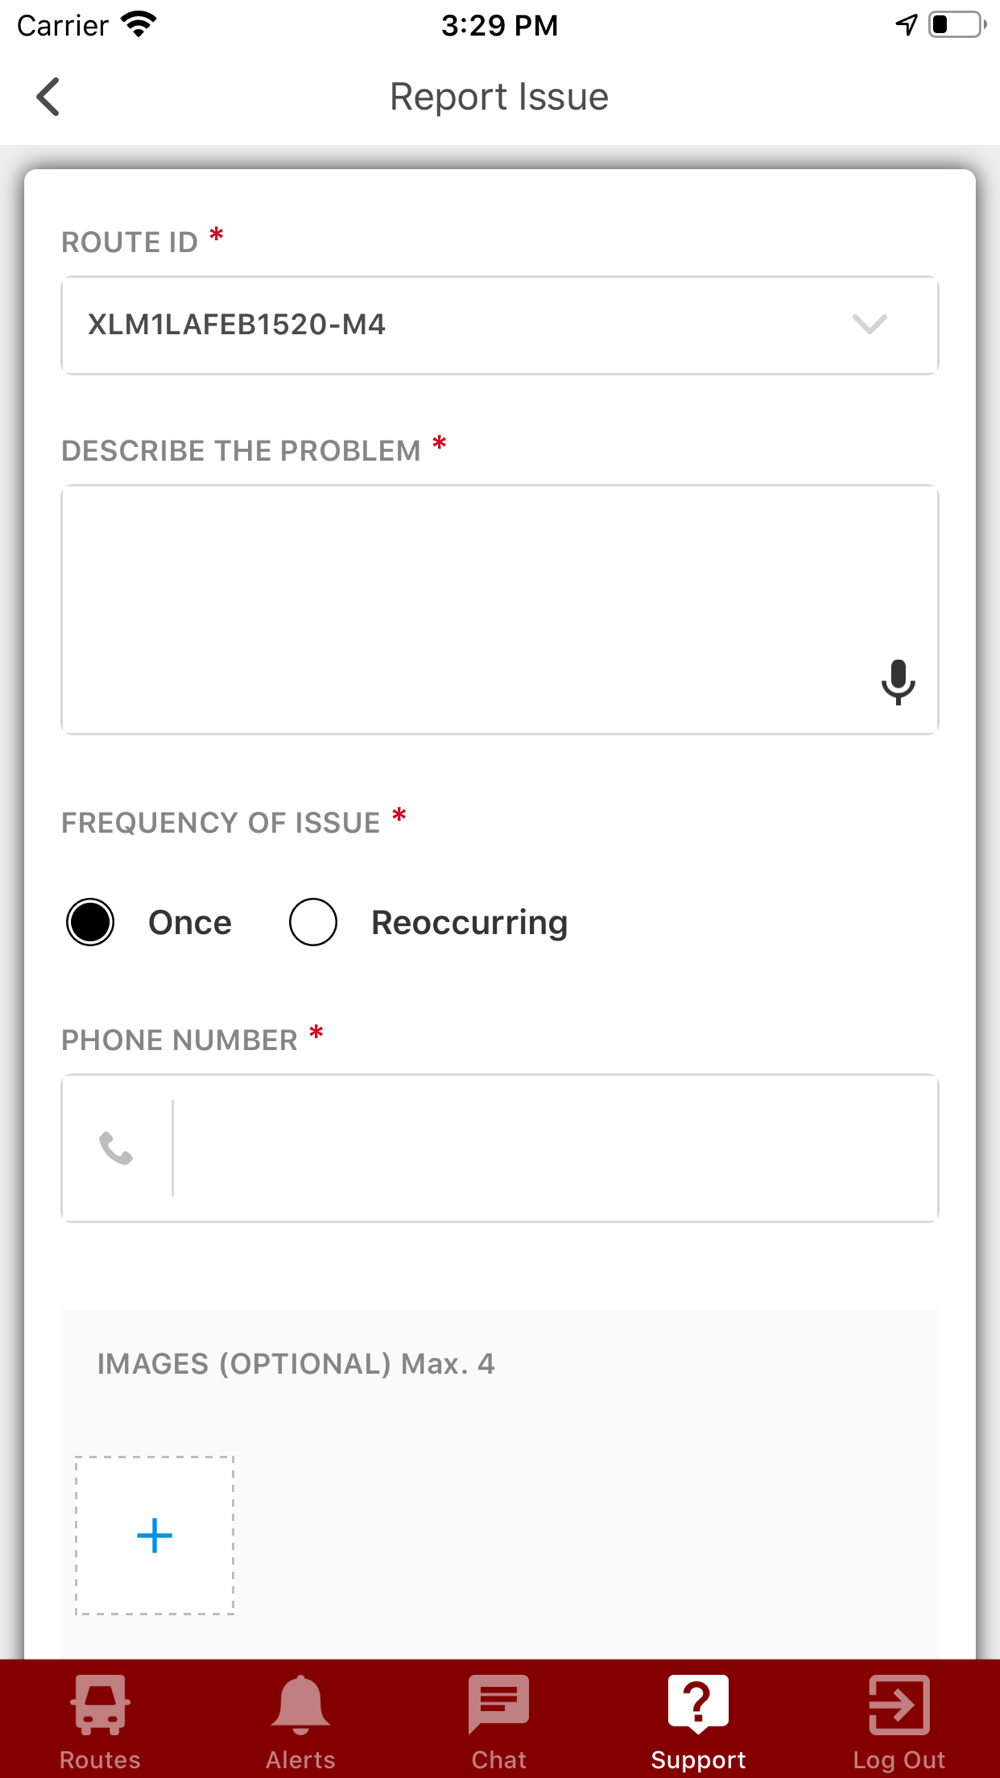Expand the Route ID dropdown chevron
This screenshot has height=1778, width=1000.
[870, 324]
